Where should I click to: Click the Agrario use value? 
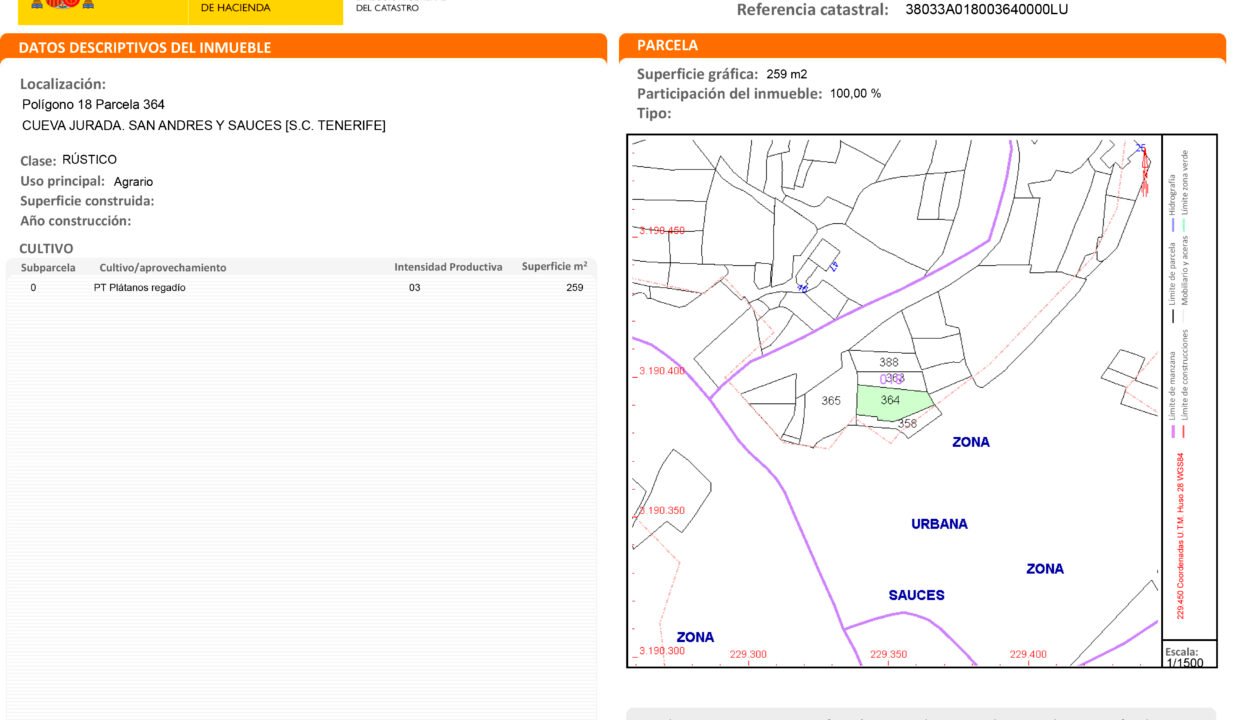[133, 182]
